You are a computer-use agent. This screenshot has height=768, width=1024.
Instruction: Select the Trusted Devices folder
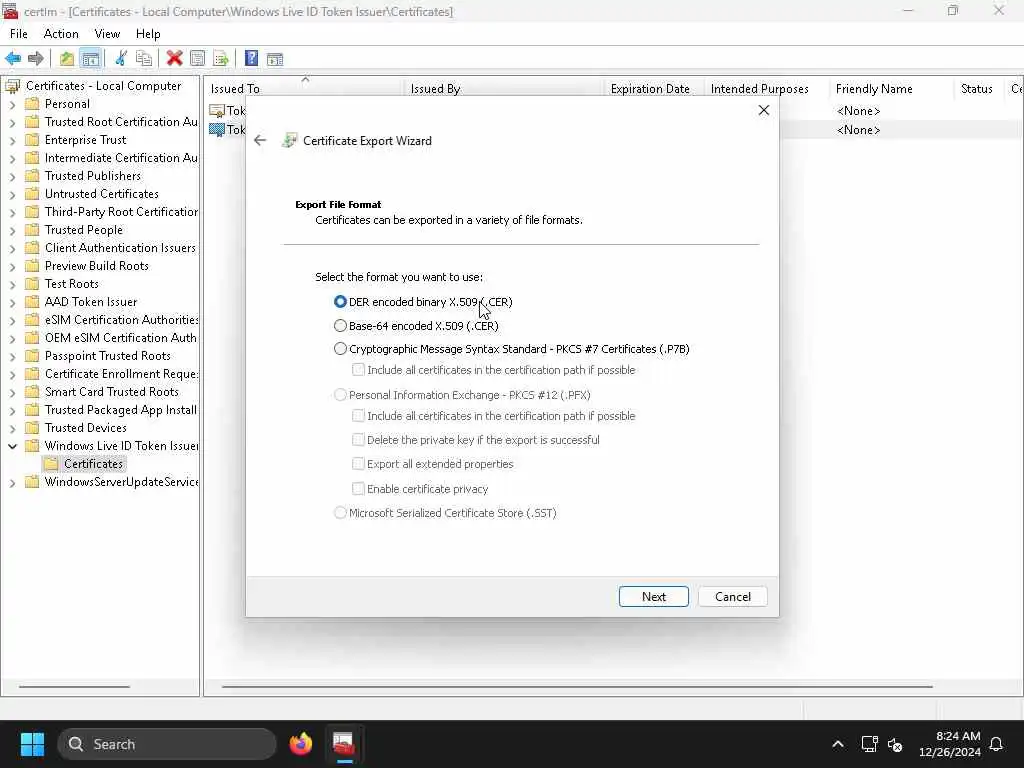86,428
